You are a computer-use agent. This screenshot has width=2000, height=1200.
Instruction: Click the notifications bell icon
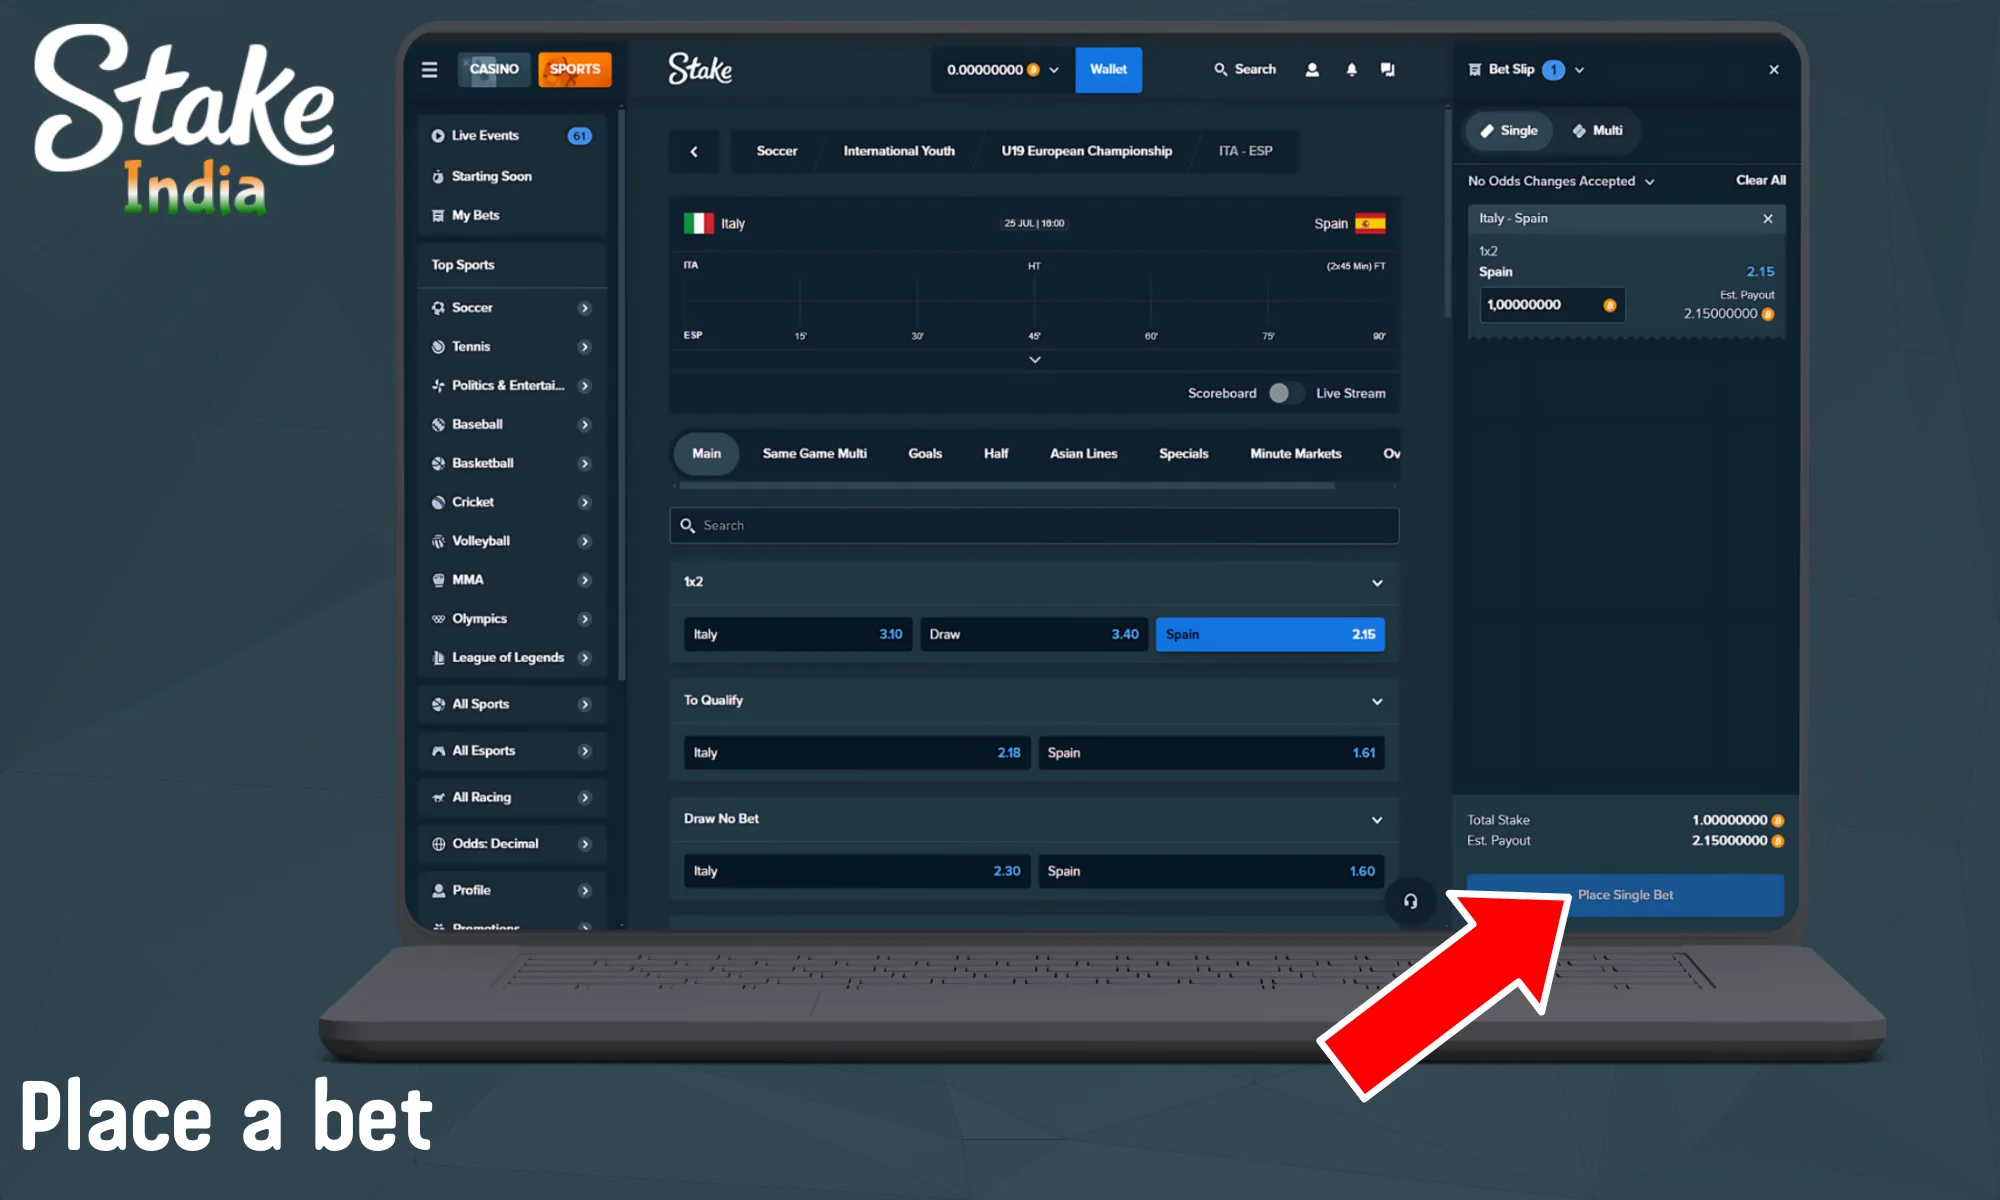click(x=1351, y=70)
